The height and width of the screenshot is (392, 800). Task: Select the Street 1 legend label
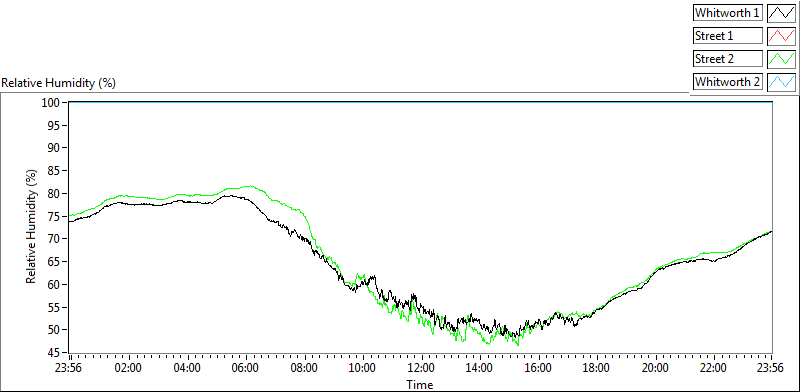pyautogui.click(x=728, y=36)
